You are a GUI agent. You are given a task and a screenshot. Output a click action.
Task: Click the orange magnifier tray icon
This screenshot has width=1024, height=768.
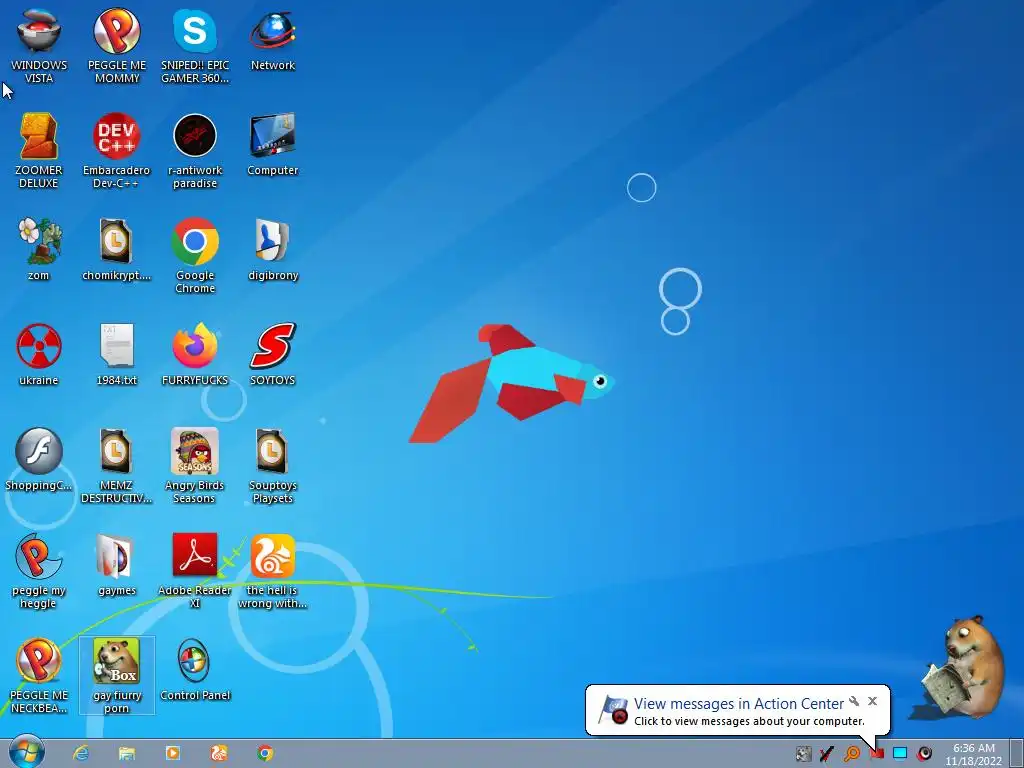pos(852,754)
